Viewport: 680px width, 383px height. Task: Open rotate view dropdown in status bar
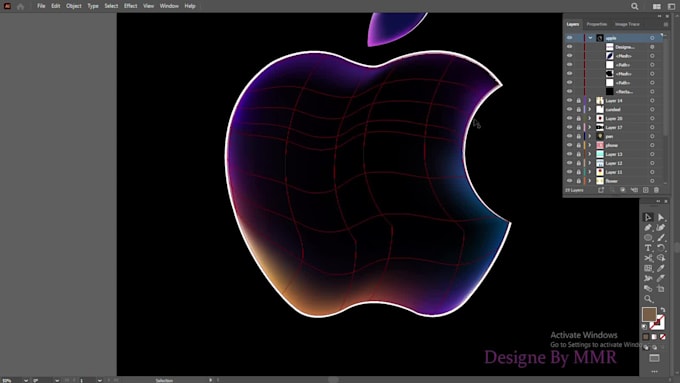57,380
